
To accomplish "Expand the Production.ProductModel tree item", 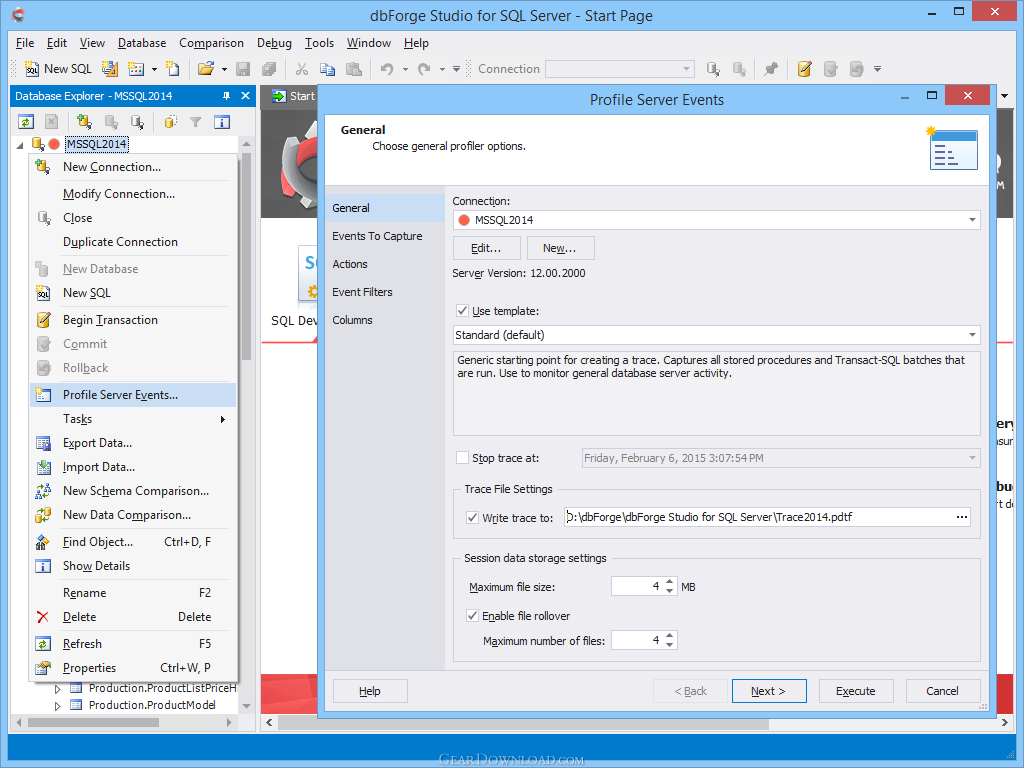I will 57,705.
